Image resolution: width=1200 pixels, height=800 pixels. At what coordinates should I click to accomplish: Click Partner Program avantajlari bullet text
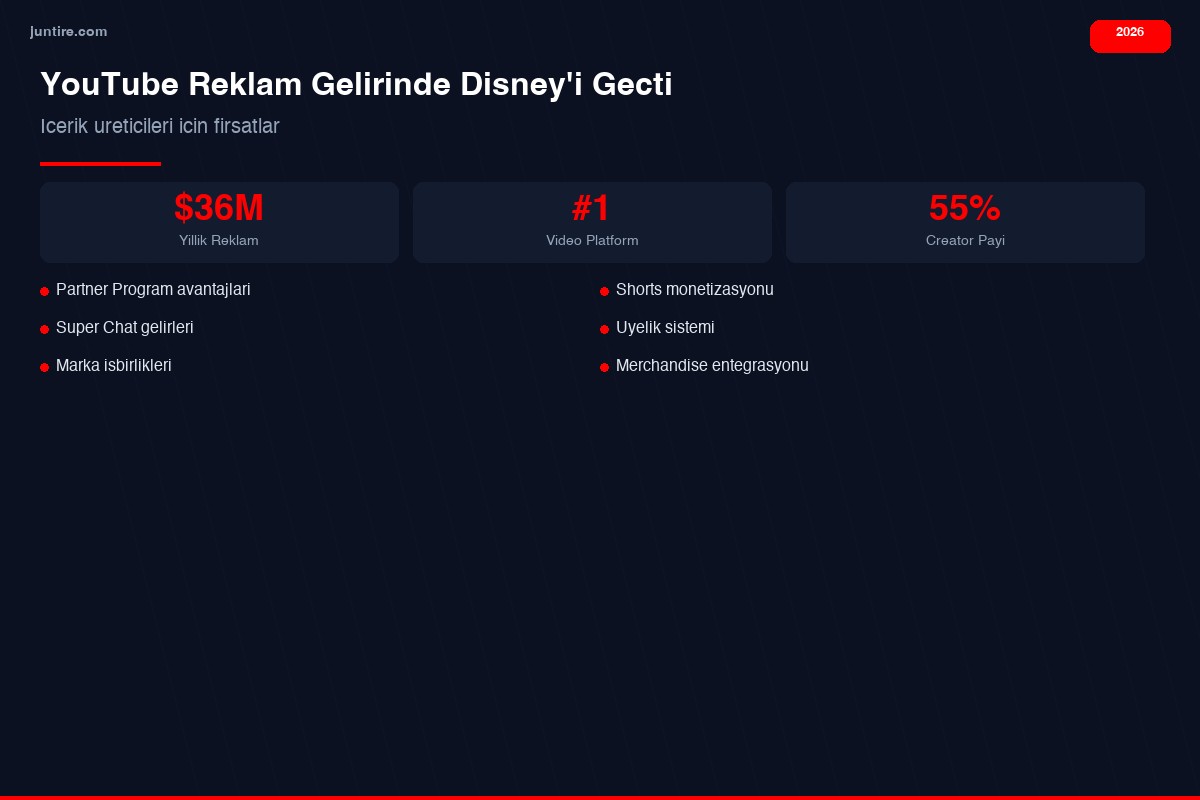point(153,290)
